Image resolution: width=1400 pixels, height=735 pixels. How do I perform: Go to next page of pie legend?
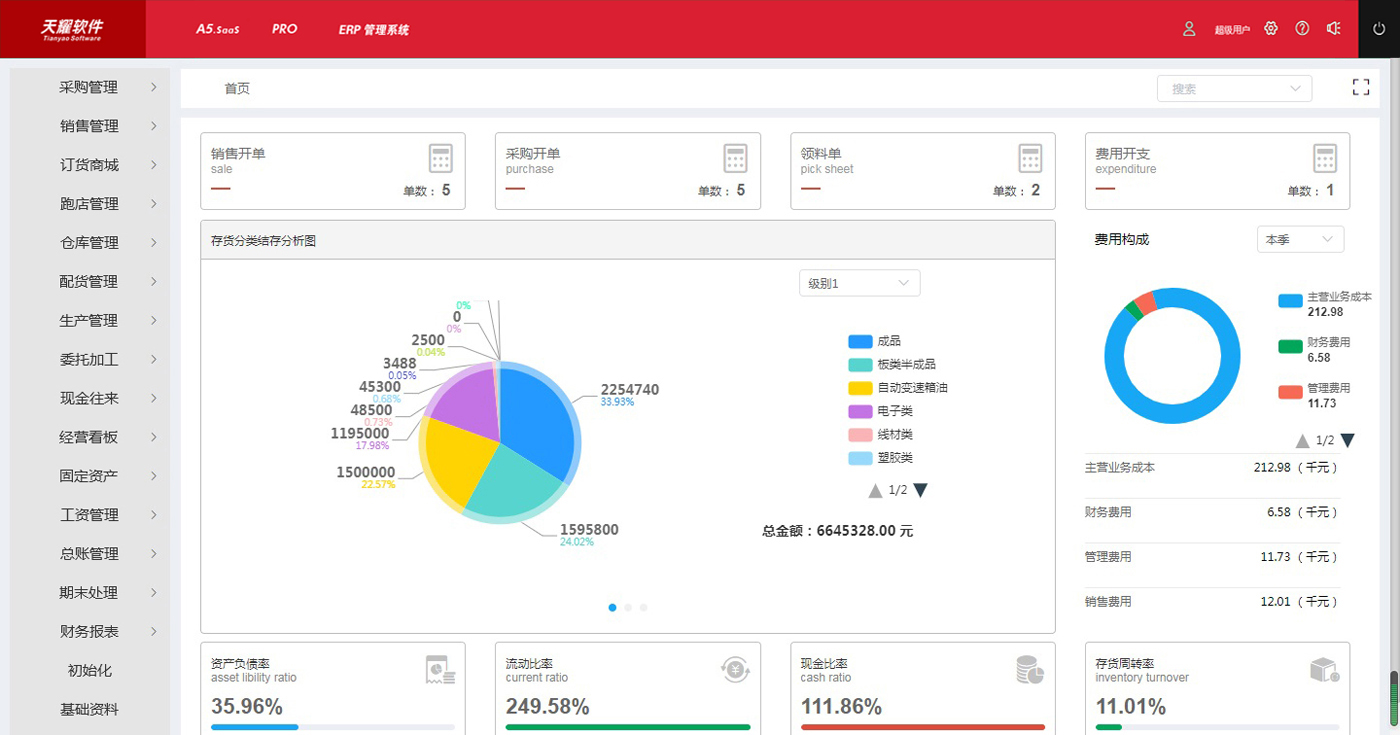pos(920,490)
